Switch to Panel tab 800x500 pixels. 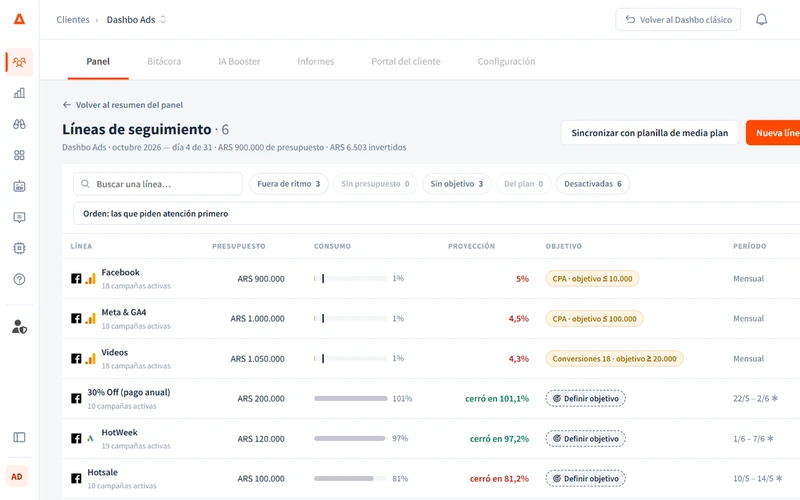(98, 62)
